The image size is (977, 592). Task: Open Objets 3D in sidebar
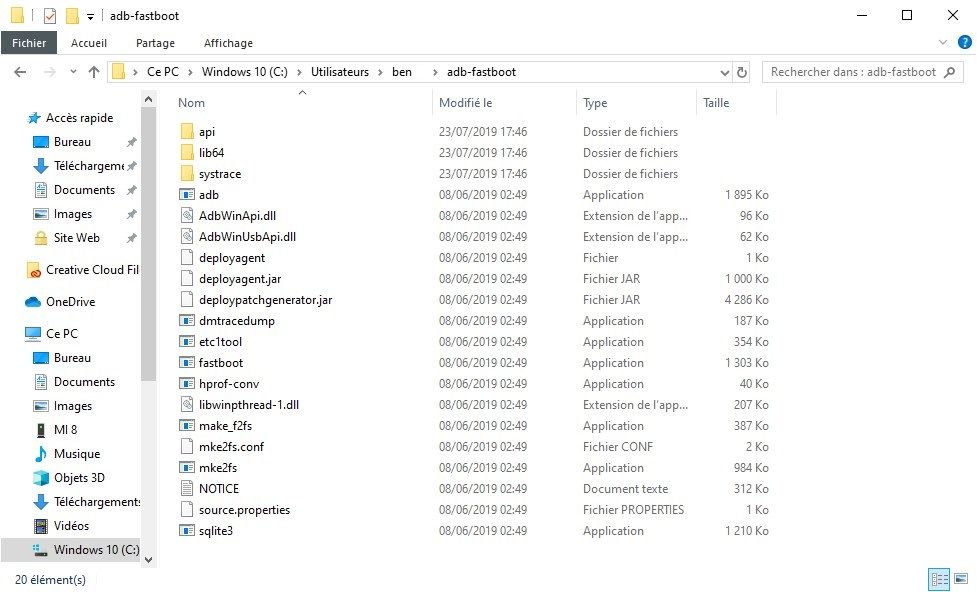[x=79, y=477]
